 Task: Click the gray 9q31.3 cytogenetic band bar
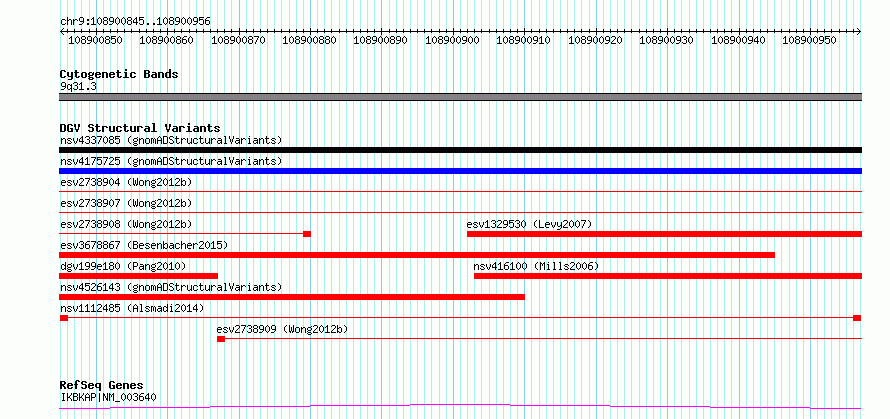point(460,97)
